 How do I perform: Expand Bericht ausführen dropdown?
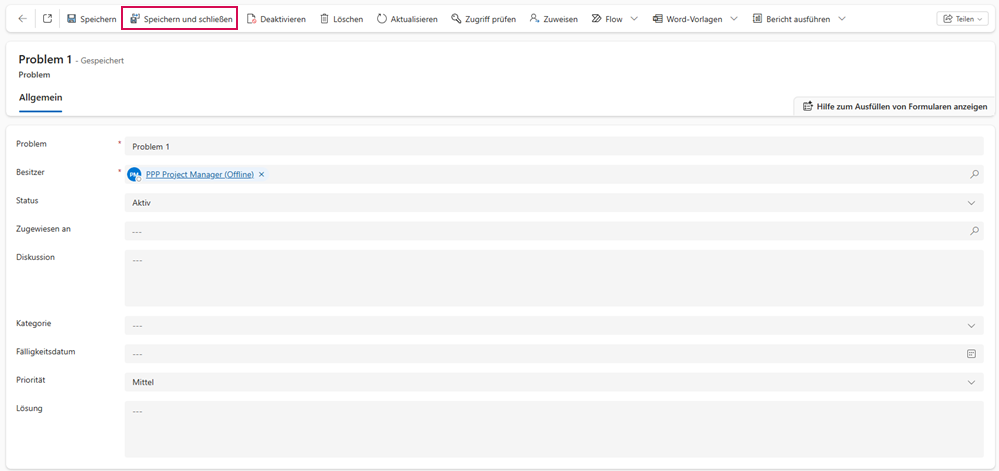pyautogui.click(x=841, y=19)
